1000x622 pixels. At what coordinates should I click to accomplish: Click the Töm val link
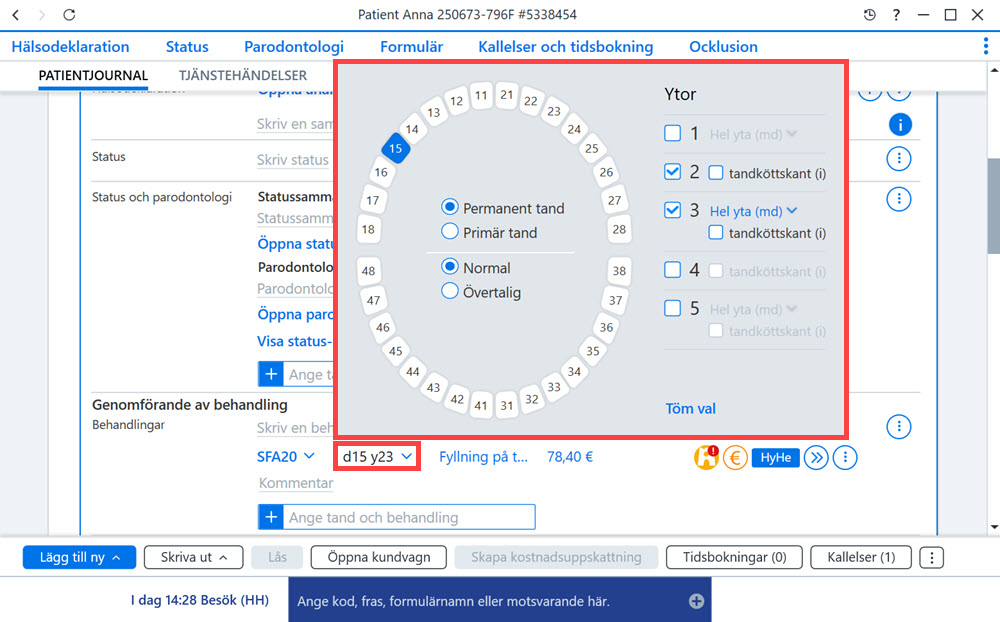[x=691, y=408]
